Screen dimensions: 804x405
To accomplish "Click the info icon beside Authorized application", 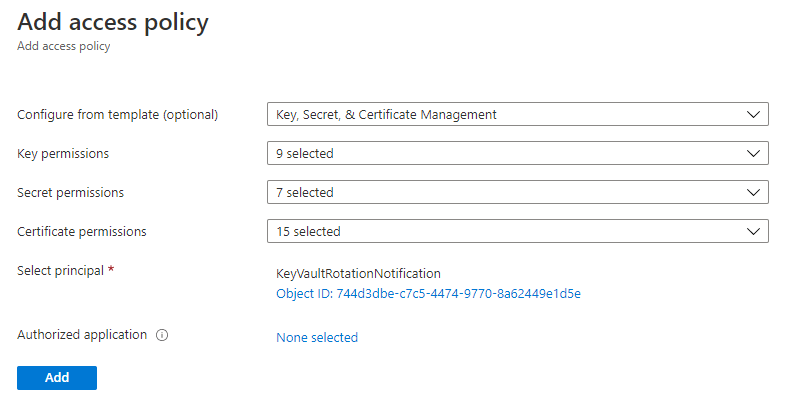I will tap(162, 336).
